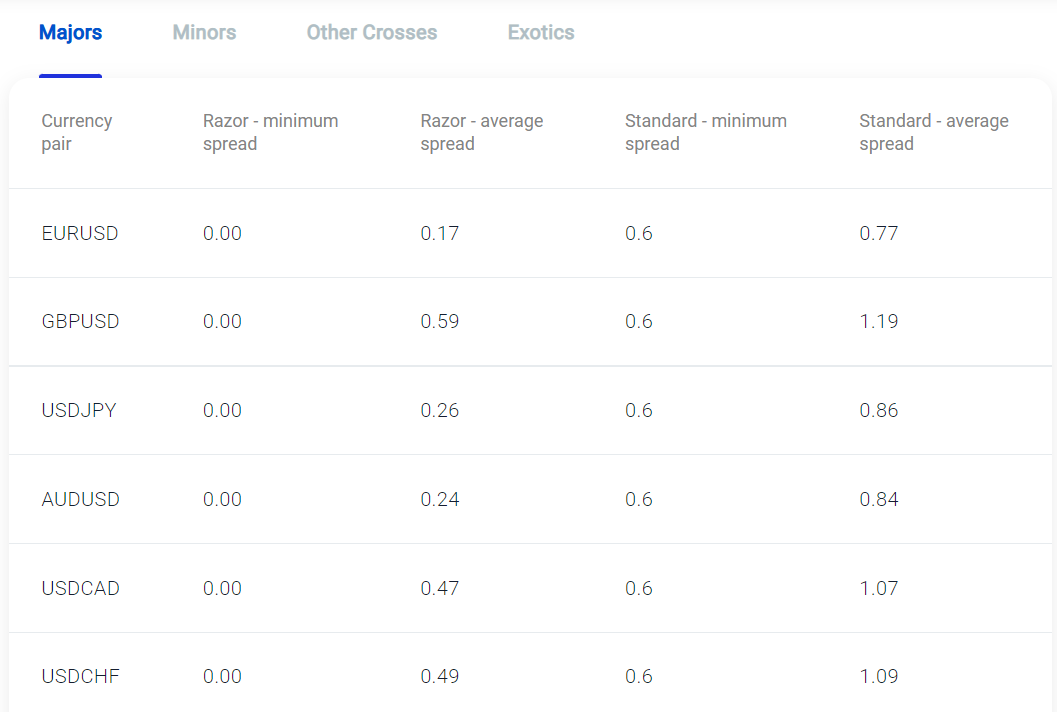Click EURUSD Razor average spread 0.17
The height and width of the screenshot is (712, 1057).
[x=439, y=233]
